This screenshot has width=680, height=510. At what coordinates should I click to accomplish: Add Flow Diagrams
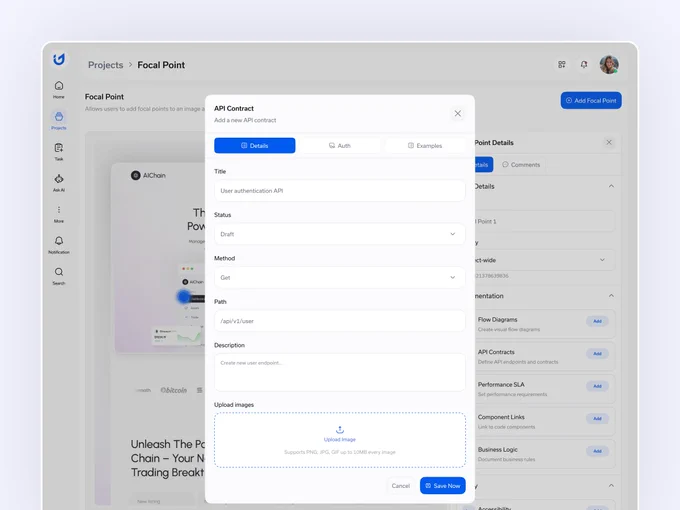click(597, 321)
